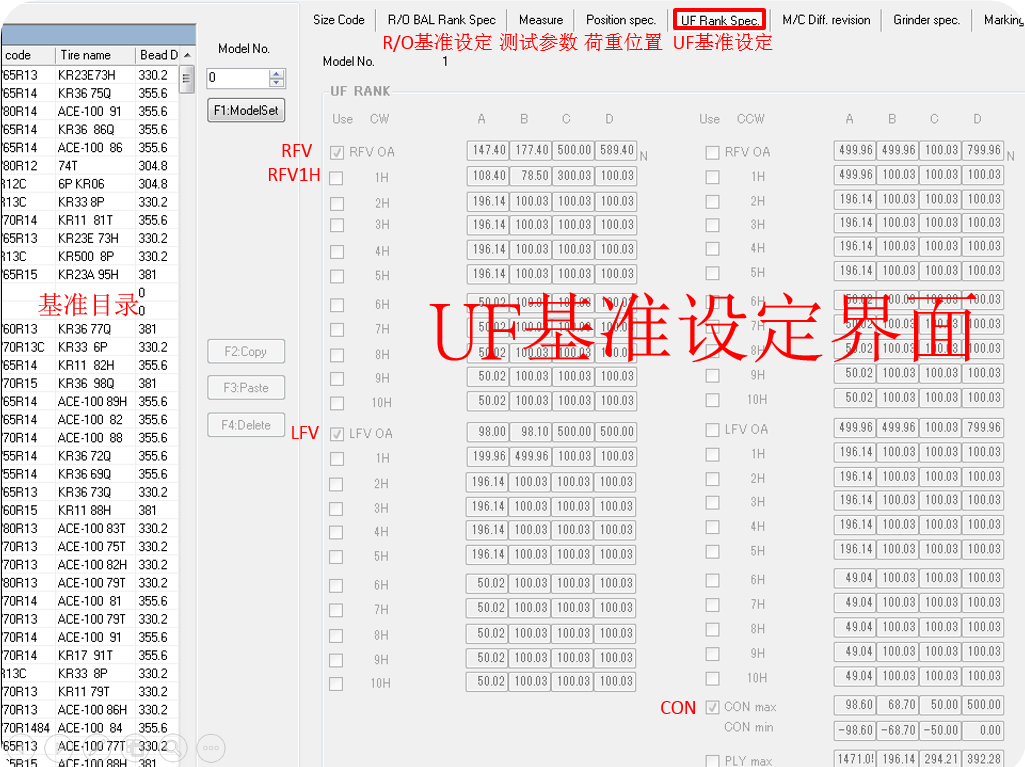Viewport: 1025px width, 767px height.
Task: Click the F4:Delete button
Action: coord(248,425)
